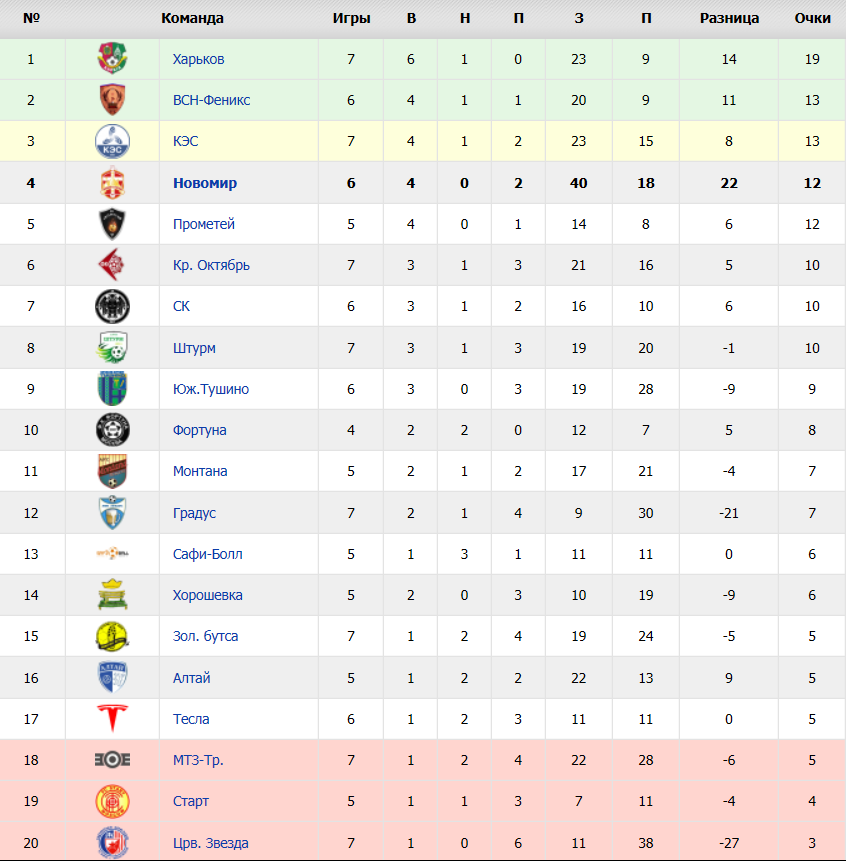The height and width of the screenshot is (861, 846).
Task: Open the Црв. Звезда team link
Action: point(211,843)
